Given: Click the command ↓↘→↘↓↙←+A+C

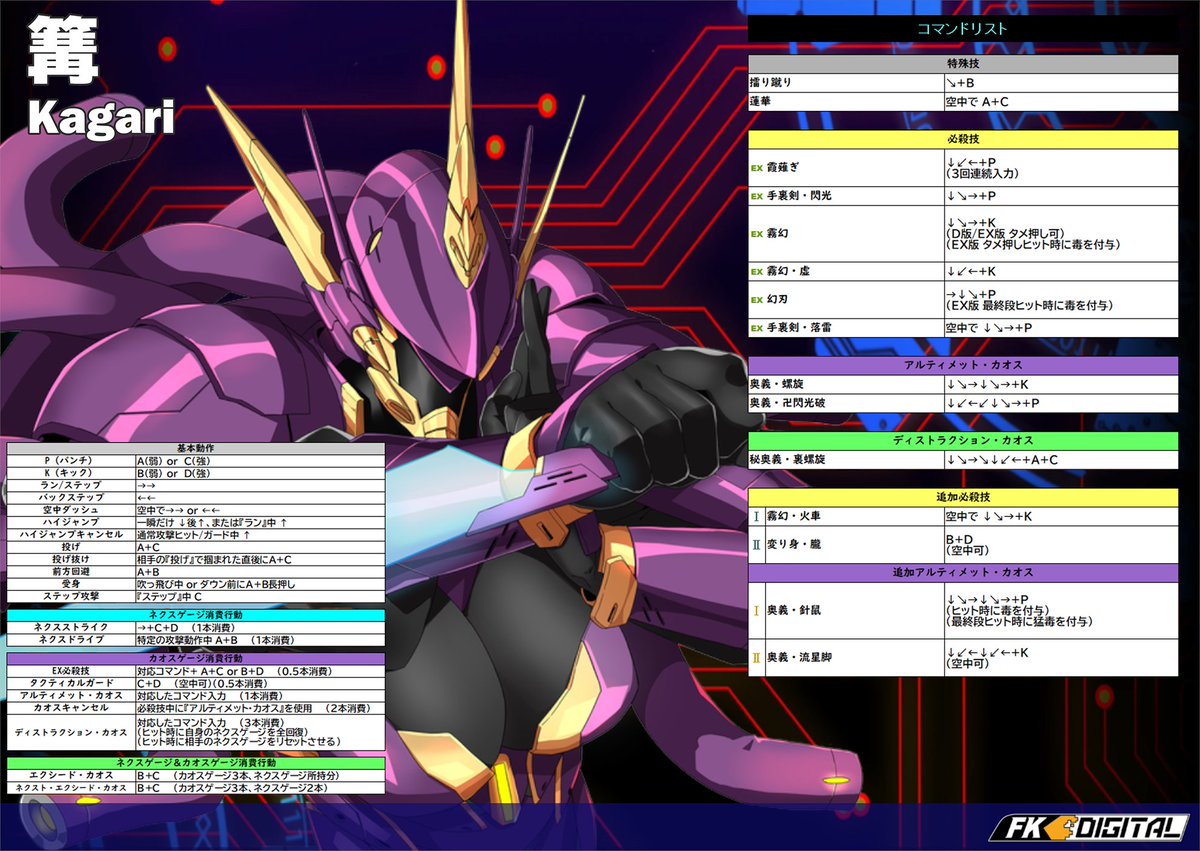Looking at the screenshot, I should [x=1002, y=460].
